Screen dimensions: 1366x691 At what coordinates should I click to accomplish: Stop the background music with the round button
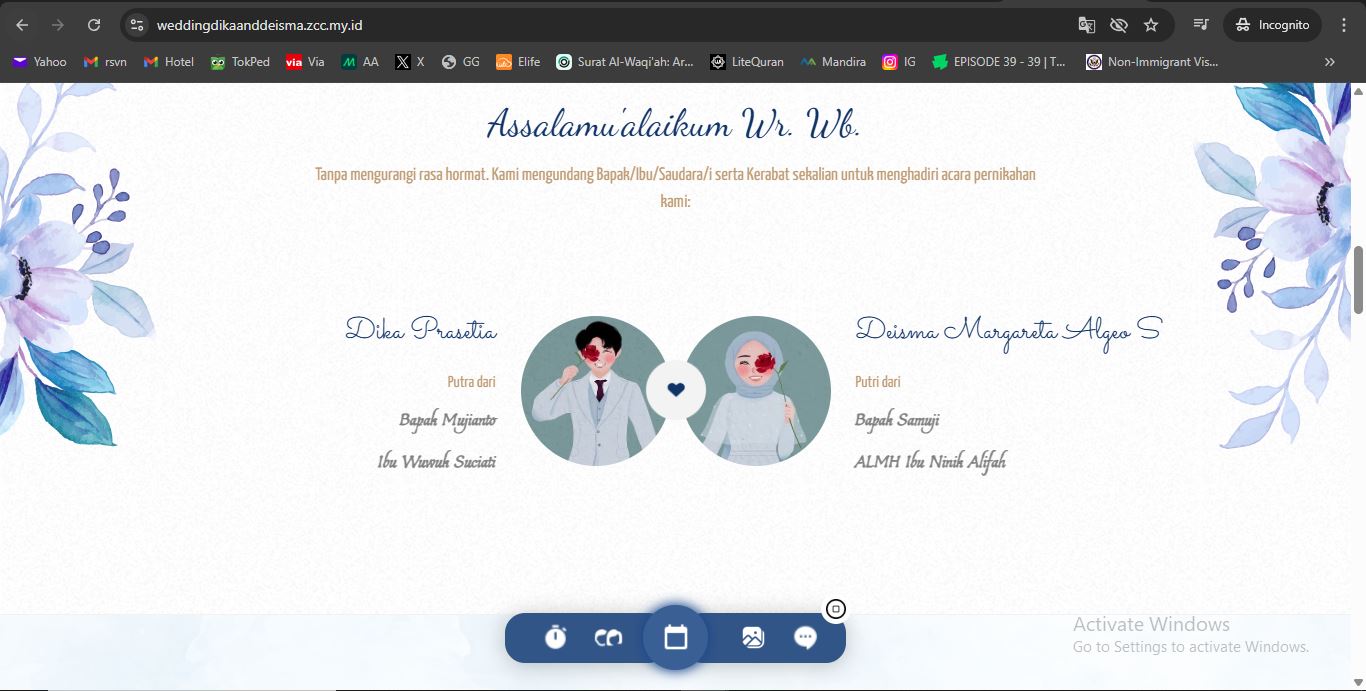point(836,609)
